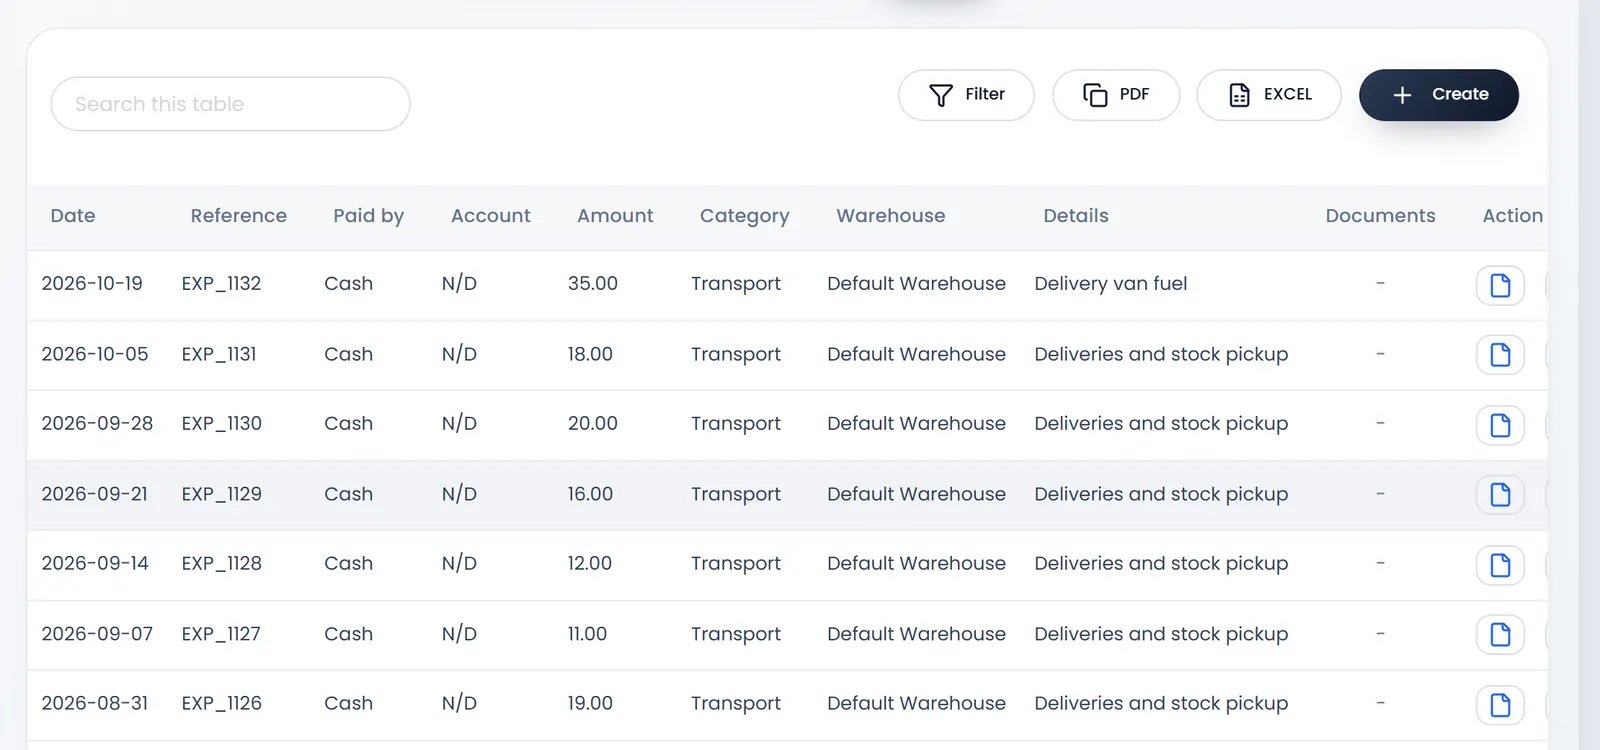This screenshot has height=750, width=1600.
Task: Click date 2026-08-31
Action: [x=95, y=704]
